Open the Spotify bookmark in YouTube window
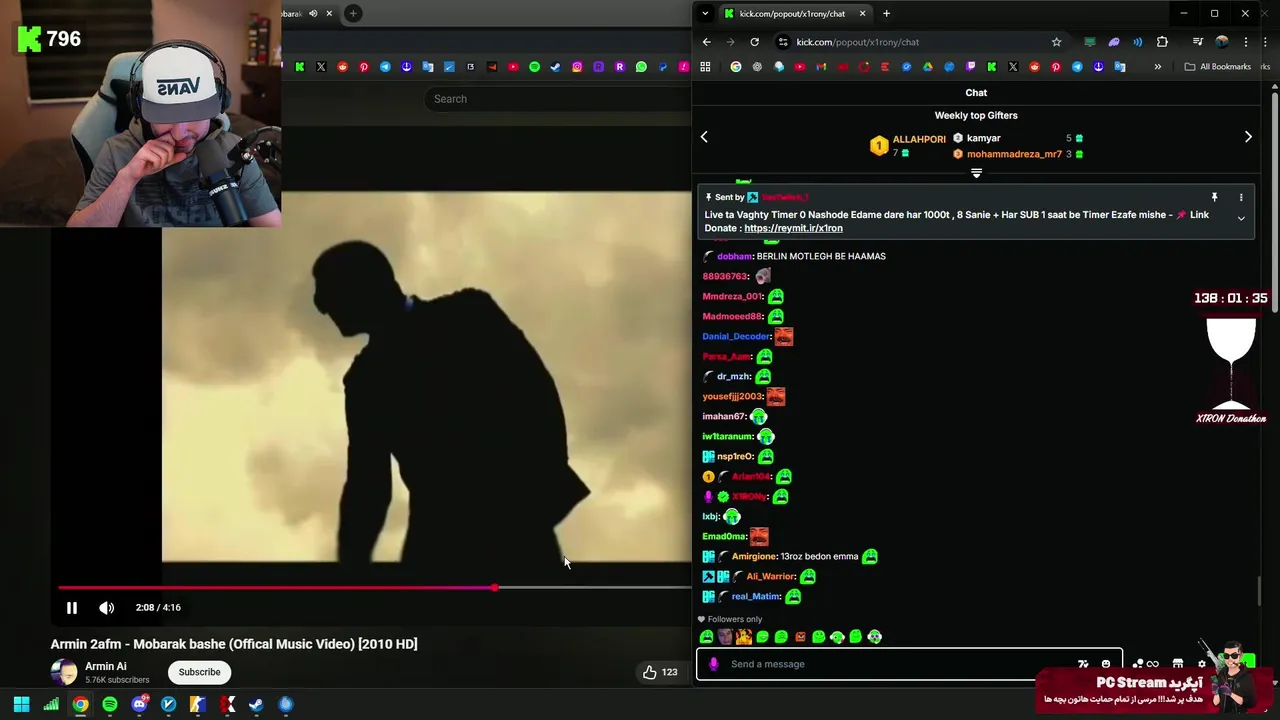The width and height of the screenshot is (1280, 720). 534,67
